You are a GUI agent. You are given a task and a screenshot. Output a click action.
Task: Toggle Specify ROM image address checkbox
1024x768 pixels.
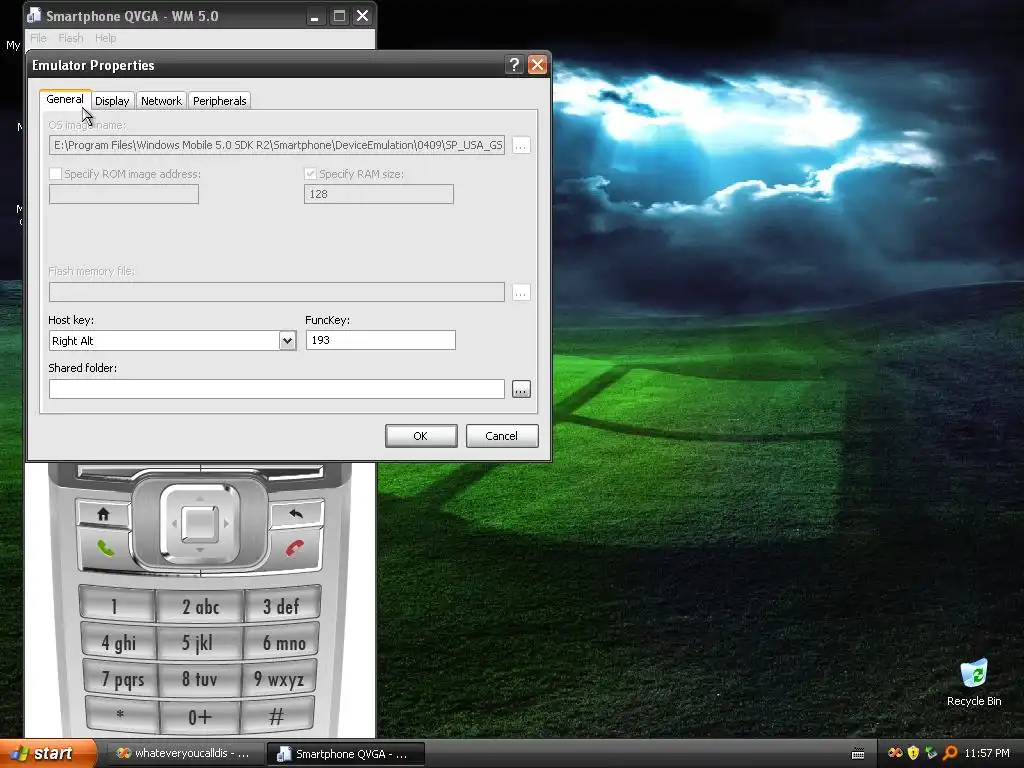[56, 174]
